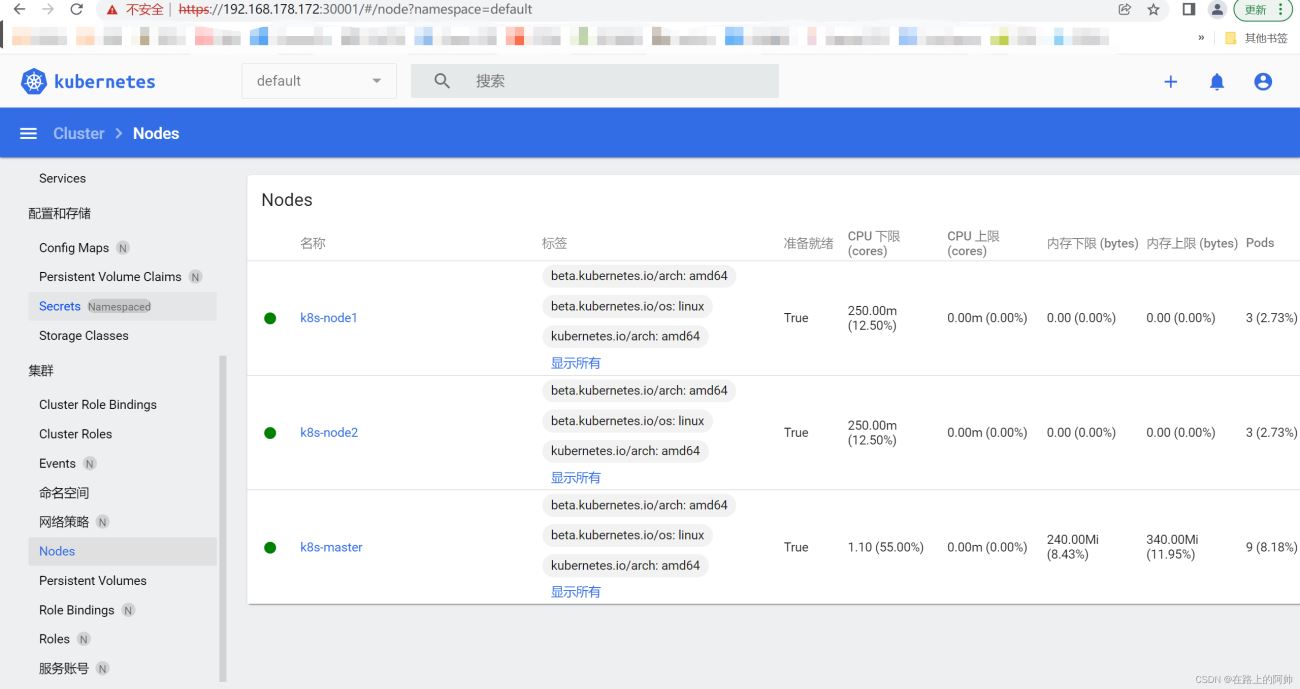Open the other bookmarks folder icon
The width and height of the screenshot is (1300, 689).
[1231, 38]
